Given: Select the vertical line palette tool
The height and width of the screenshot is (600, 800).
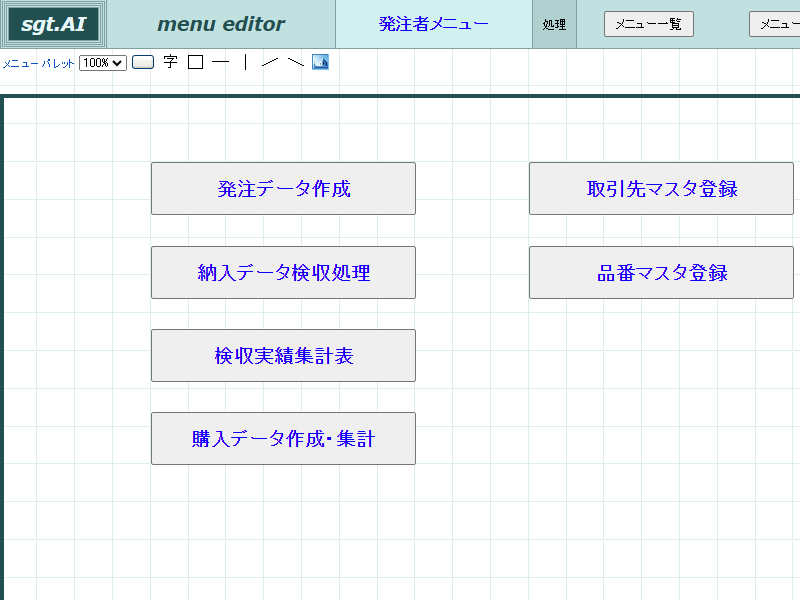Looking at the screenshot, I should (245, 62).
